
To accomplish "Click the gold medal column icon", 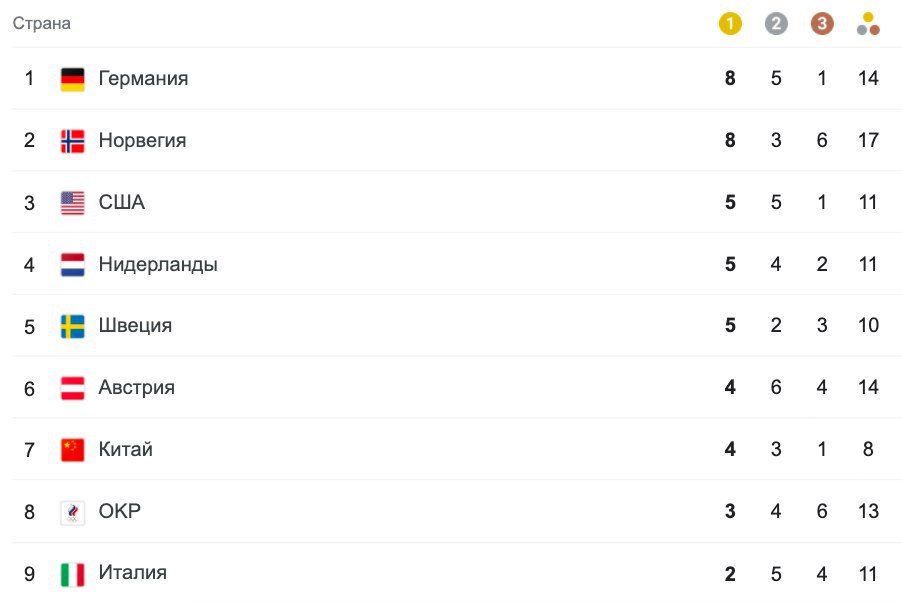I will tap(730, 24).
